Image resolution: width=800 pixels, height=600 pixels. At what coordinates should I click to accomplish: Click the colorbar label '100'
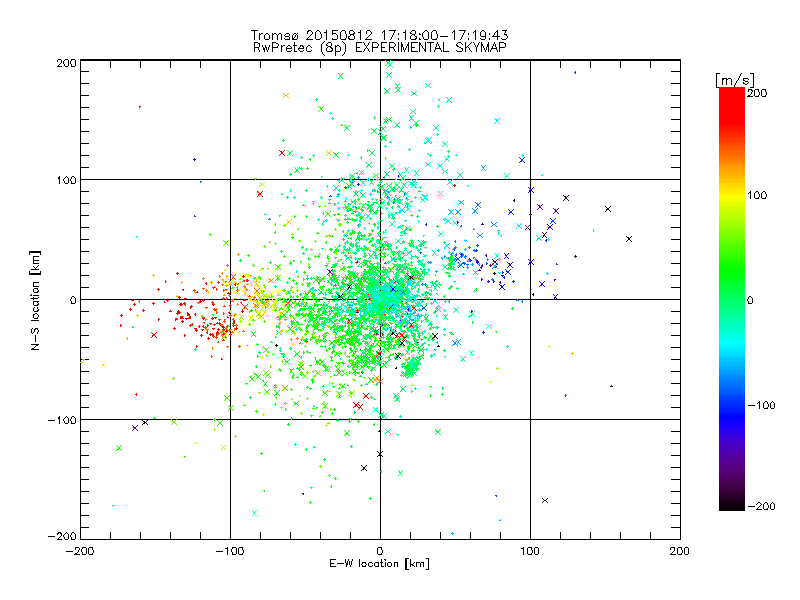[x=757, y=195]
